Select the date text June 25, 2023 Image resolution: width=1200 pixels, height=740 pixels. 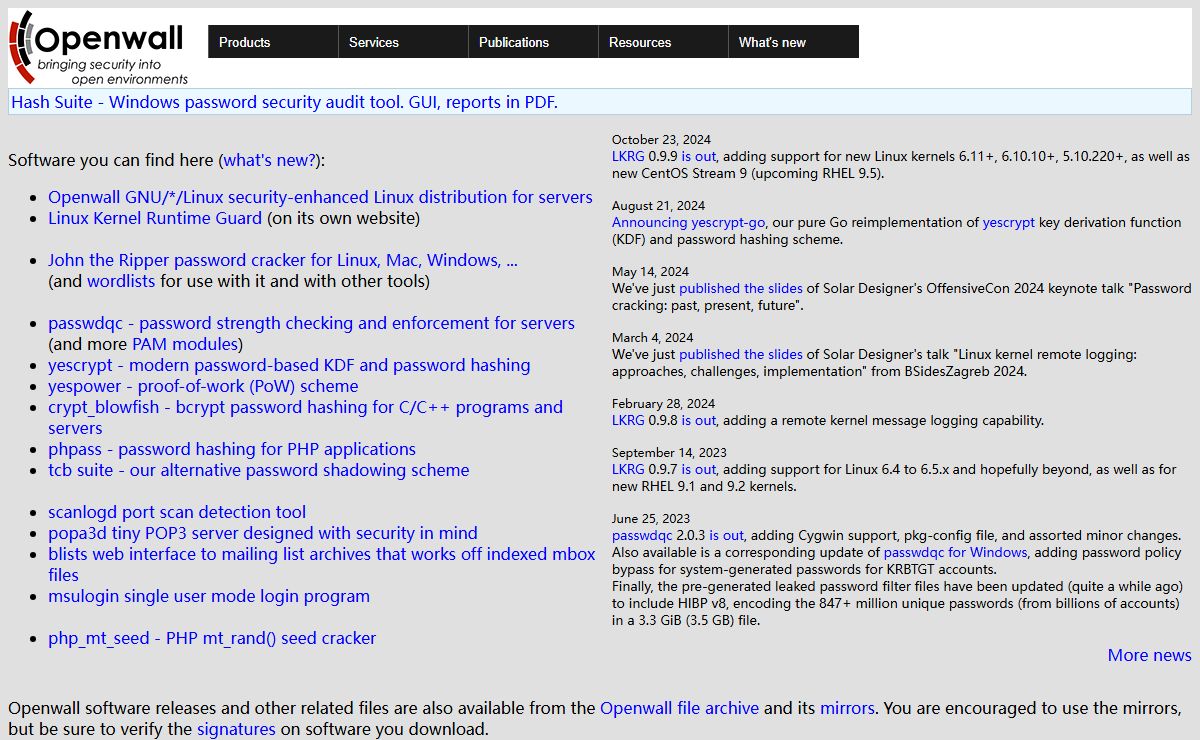tap(651, 518)
